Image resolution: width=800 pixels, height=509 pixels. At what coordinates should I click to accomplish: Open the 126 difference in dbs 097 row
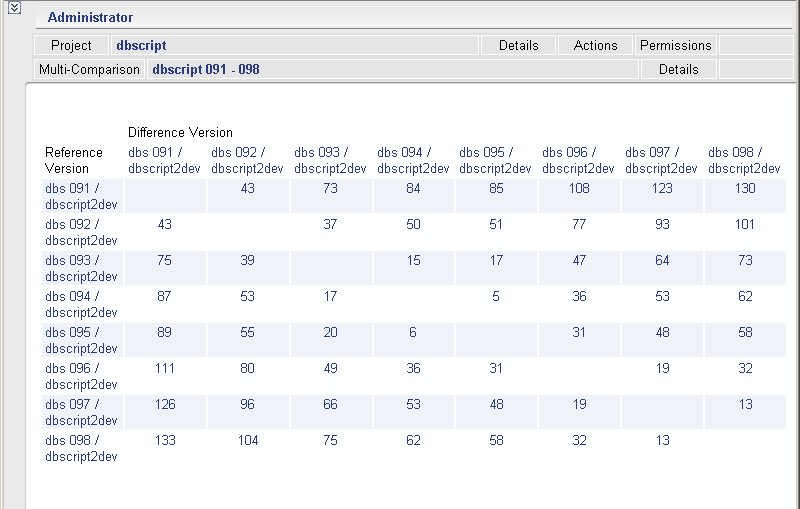[x=165, y=404]
